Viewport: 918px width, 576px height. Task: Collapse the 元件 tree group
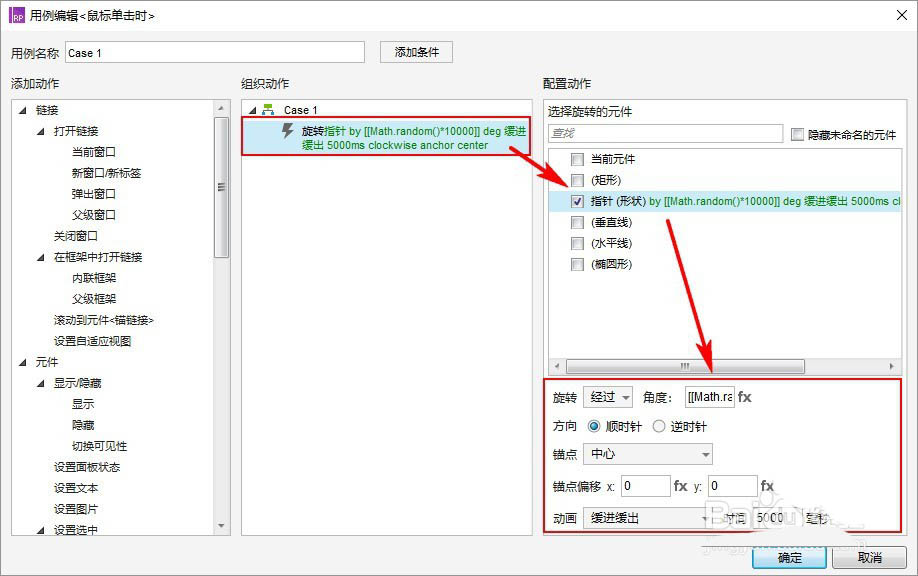pyautogui.click(x=23, y=362)
